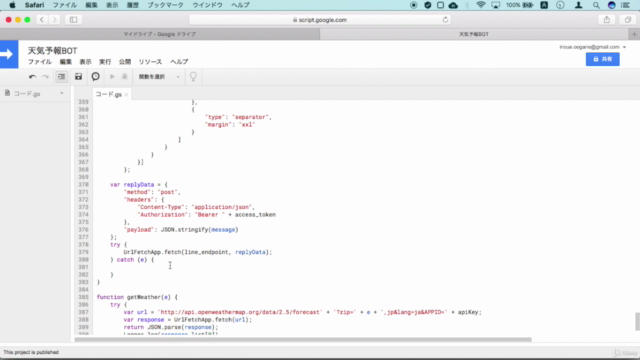Open the 公開 menu

(x=125, y=62)
